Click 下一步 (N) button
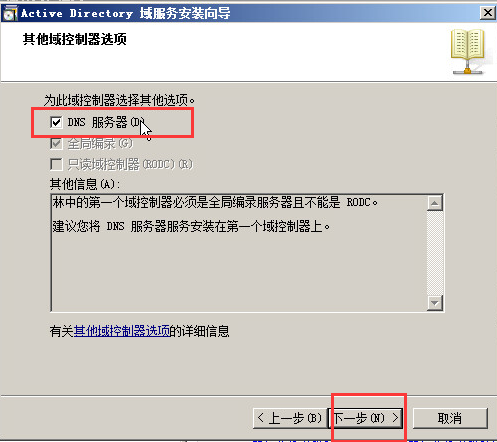The image size is (497, 442). pos(366,418)
